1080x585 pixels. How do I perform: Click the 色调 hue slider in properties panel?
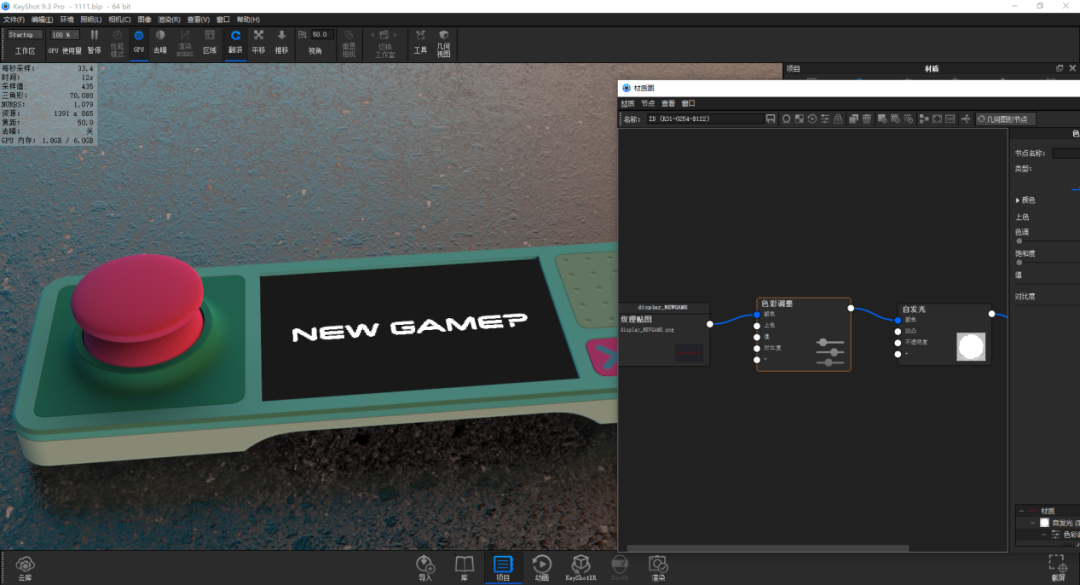point(1047,241)
